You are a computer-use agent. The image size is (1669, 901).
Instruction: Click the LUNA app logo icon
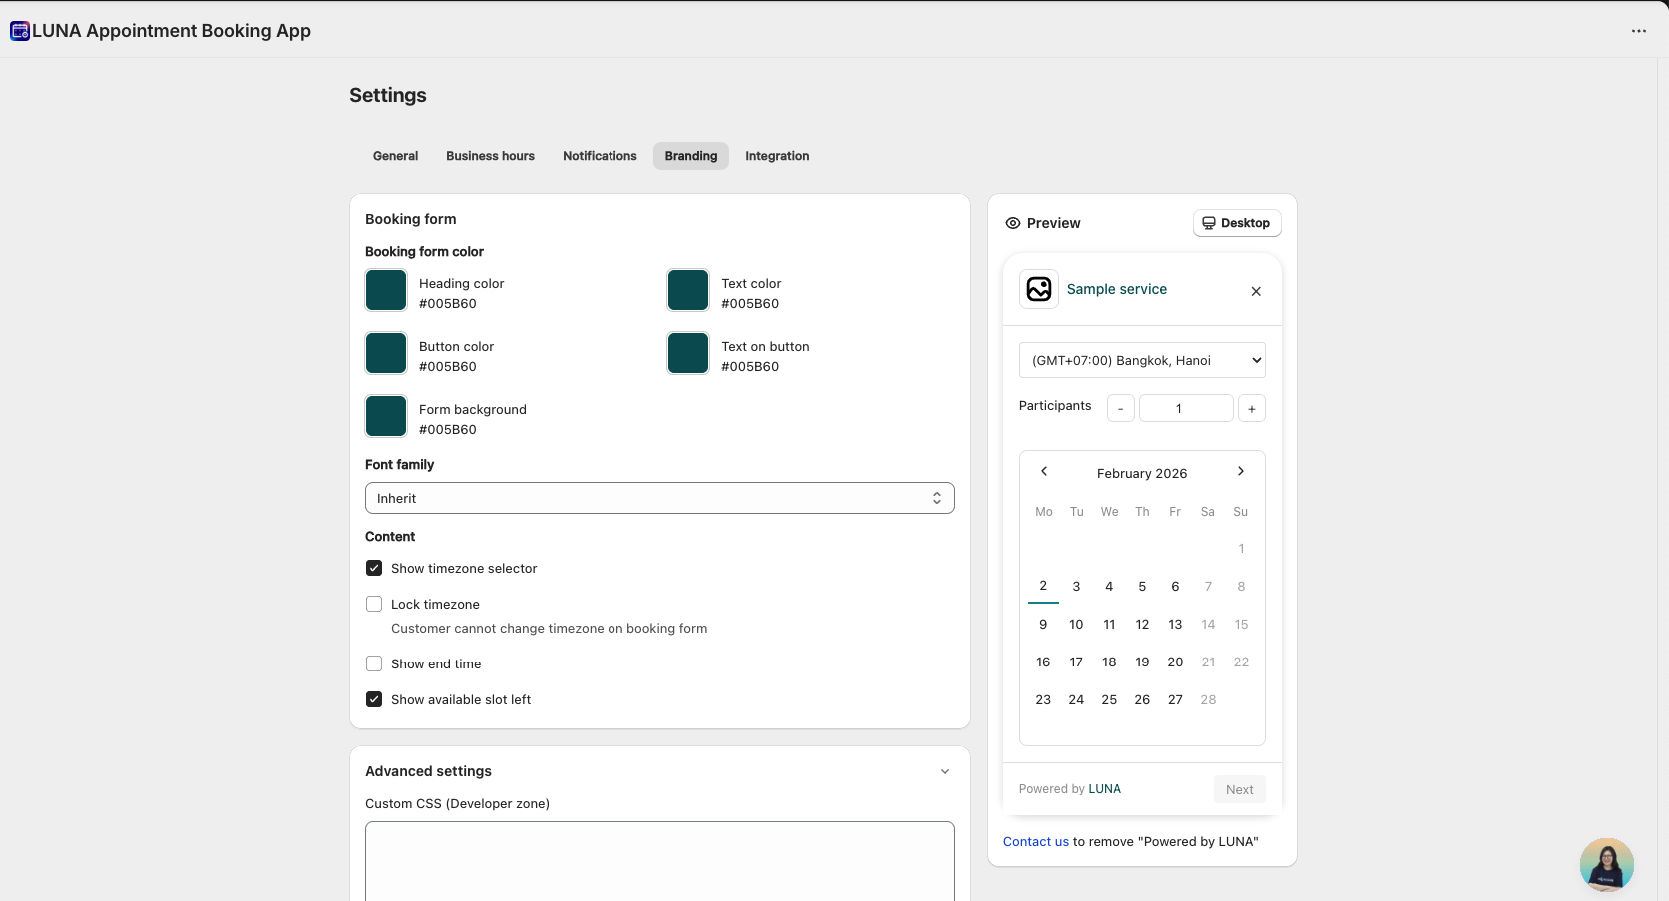(x=20, y=31)
